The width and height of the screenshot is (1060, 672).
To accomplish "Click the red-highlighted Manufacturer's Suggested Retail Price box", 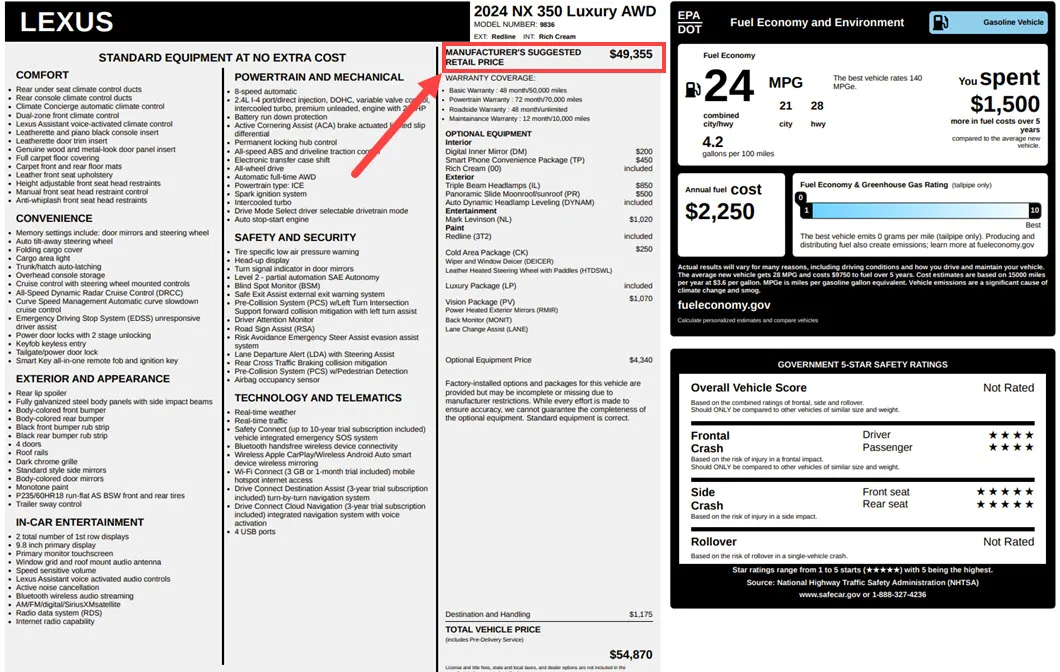I will coord(555,57).
